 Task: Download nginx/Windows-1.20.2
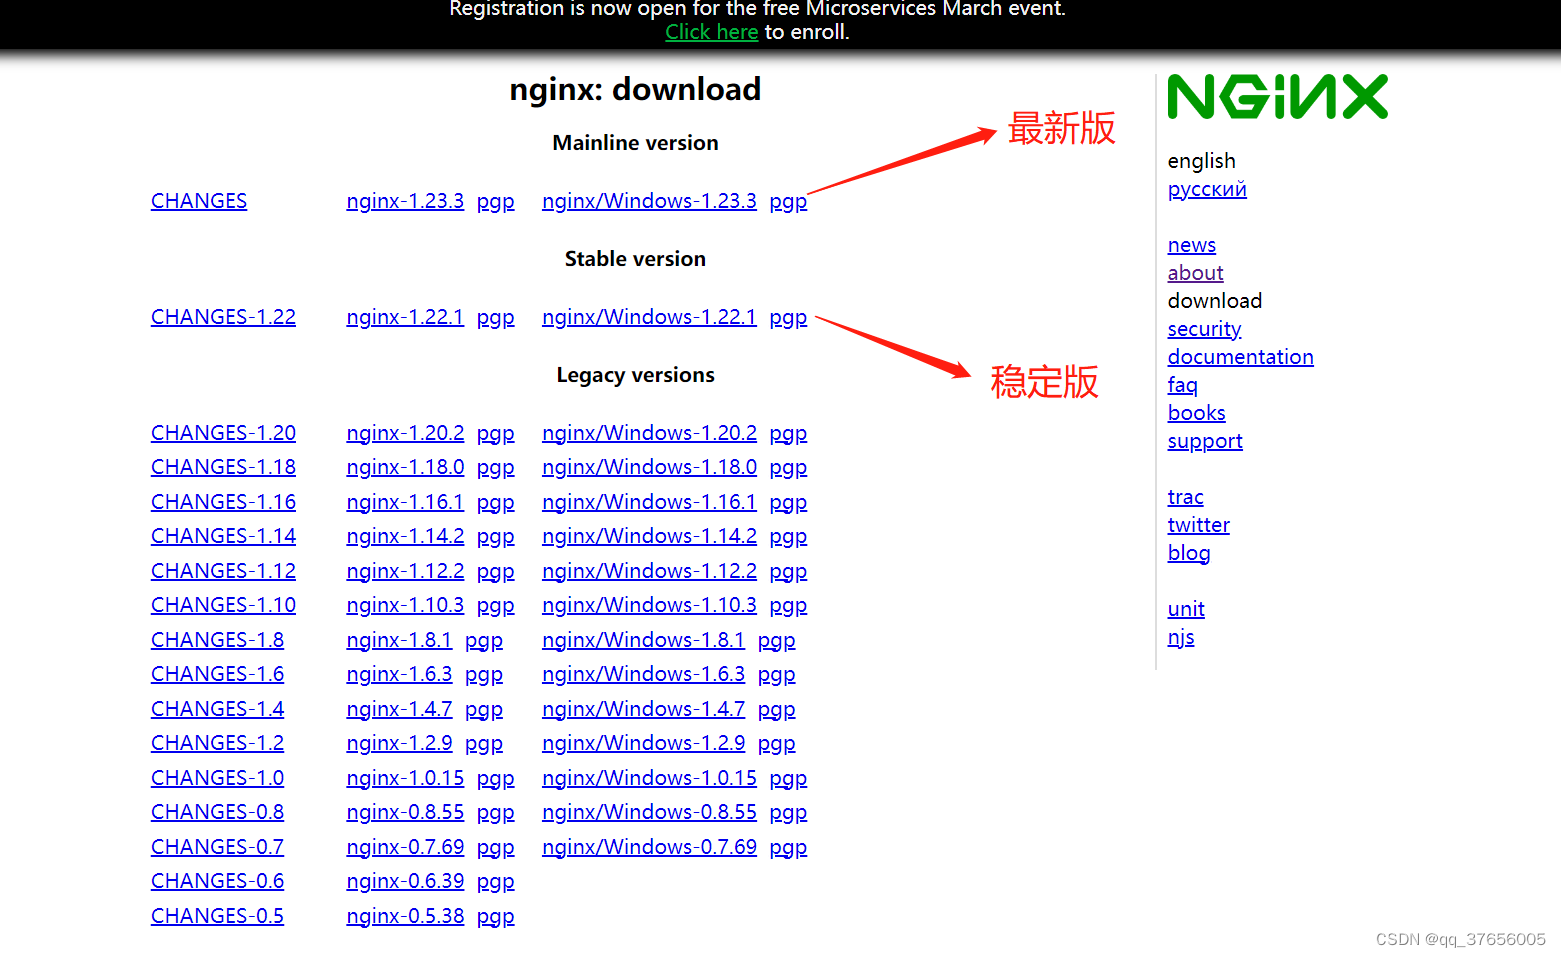tap(649, 433)
